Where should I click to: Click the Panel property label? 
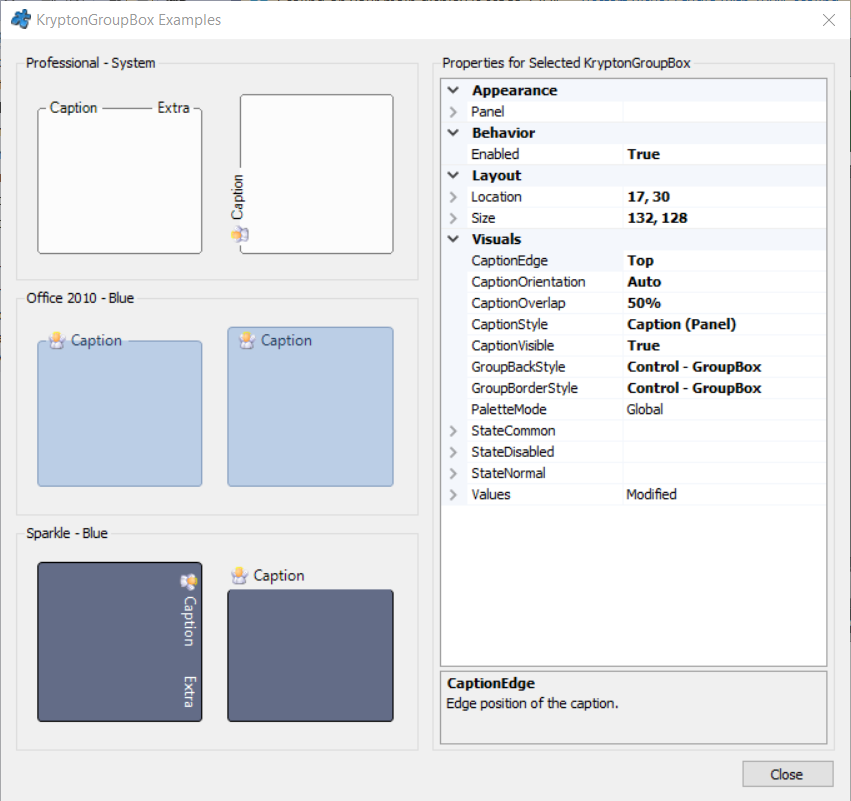487,112
